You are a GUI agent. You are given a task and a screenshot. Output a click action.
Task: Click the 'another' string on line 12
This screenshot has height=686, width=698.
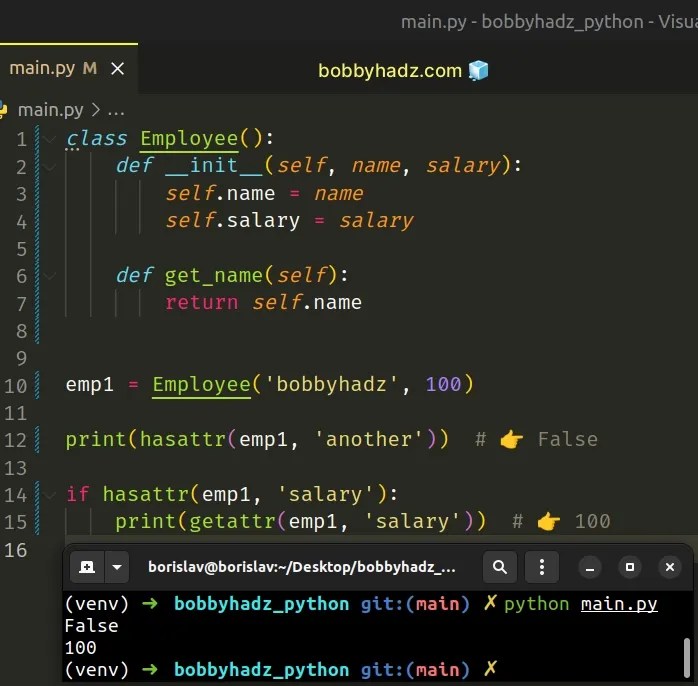point(369,439)
